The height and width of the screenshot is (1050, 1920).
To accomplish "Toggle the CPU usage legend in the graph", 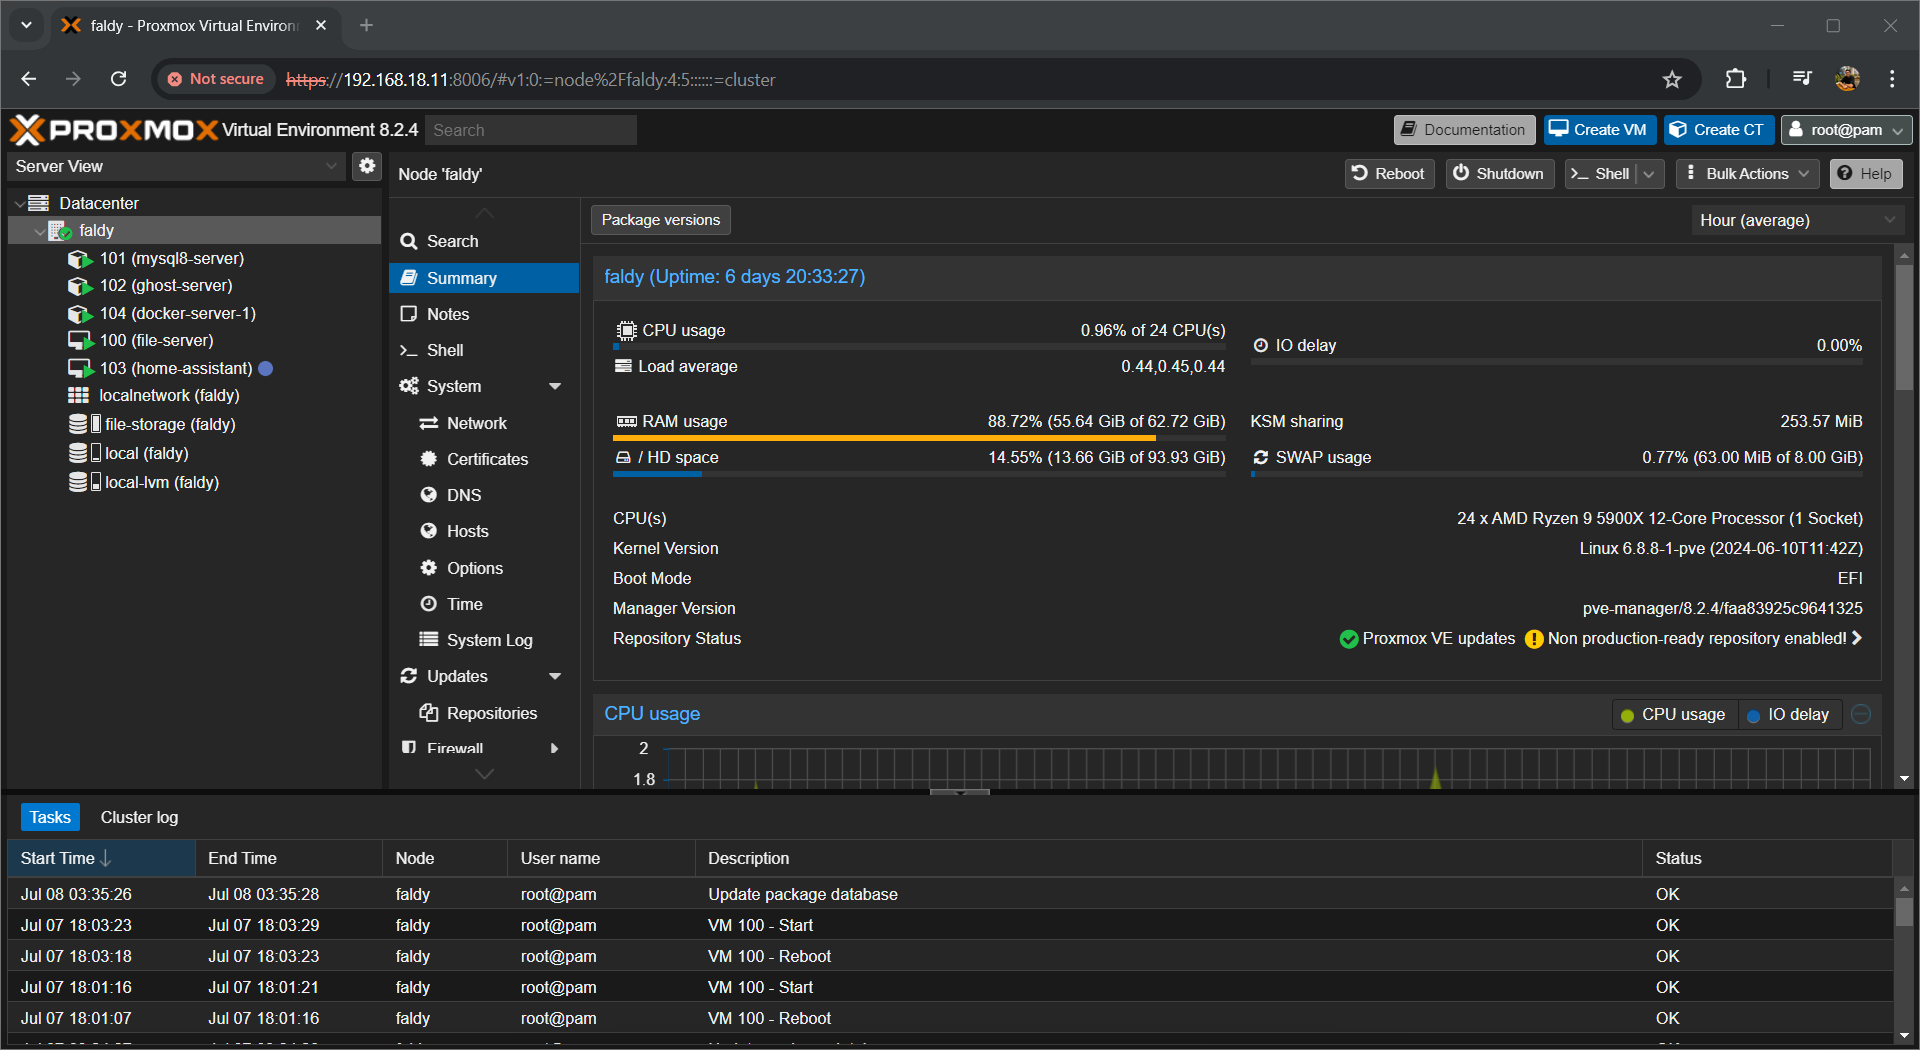I will pyautogui.click(x=1673, y=714).
